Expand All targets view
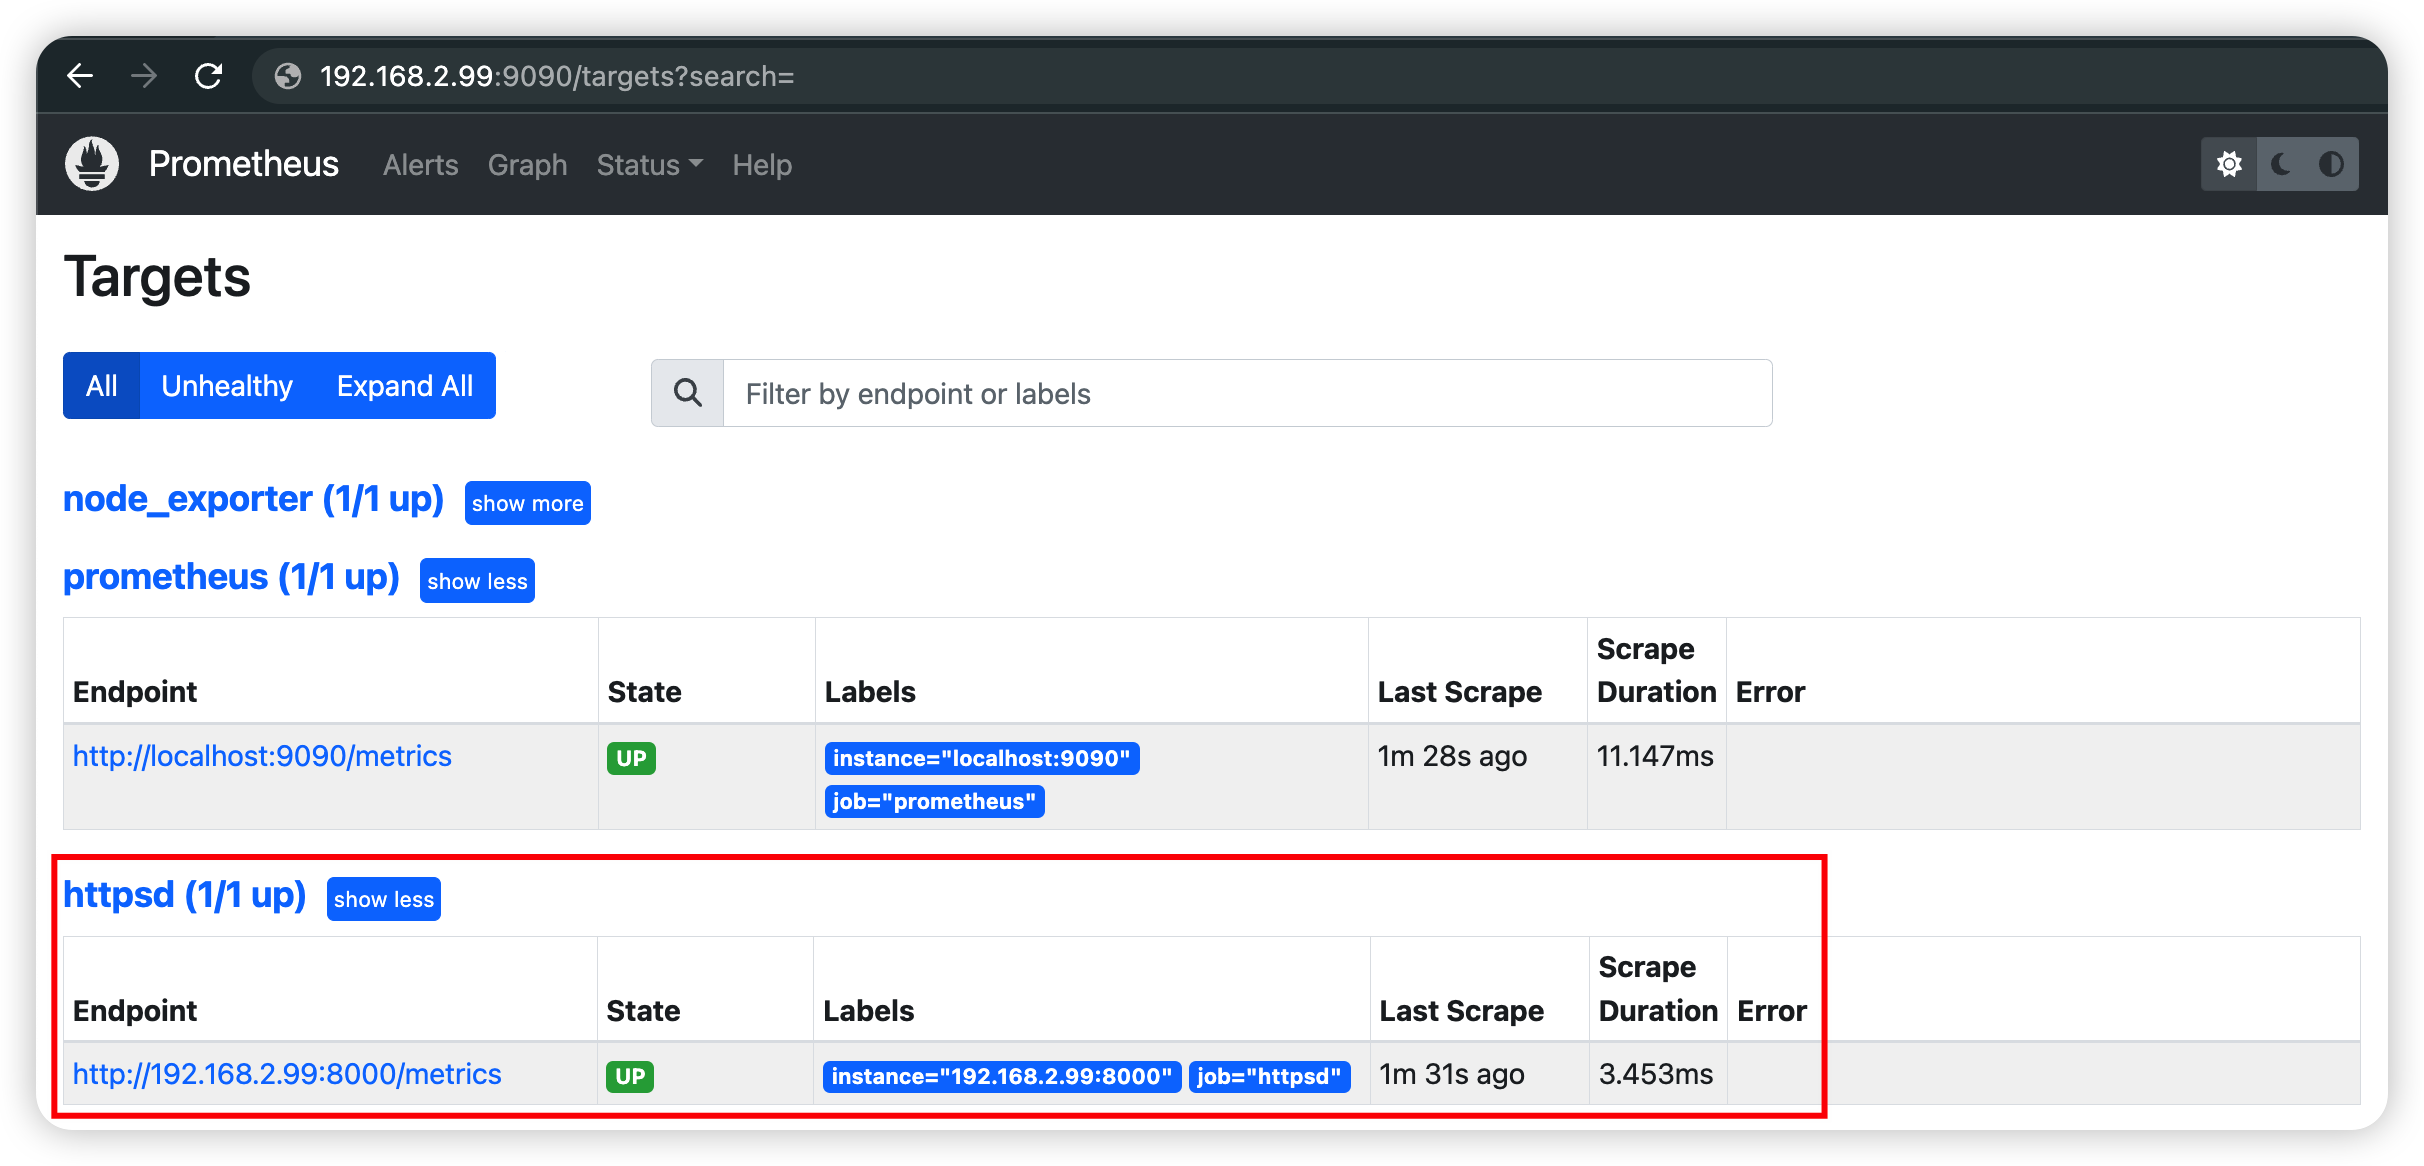 405,387
